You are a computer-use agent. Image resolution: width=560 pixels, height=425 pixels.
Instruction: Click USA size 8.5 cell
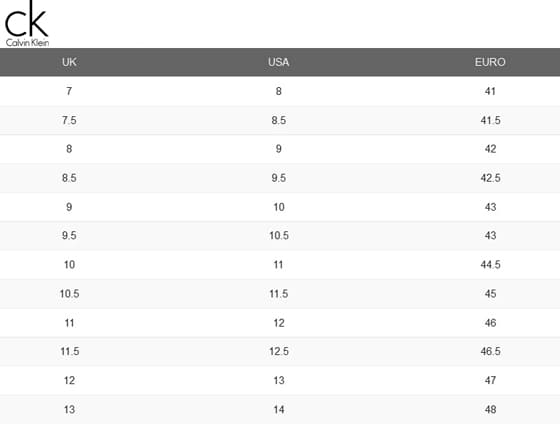click(279, 120)
